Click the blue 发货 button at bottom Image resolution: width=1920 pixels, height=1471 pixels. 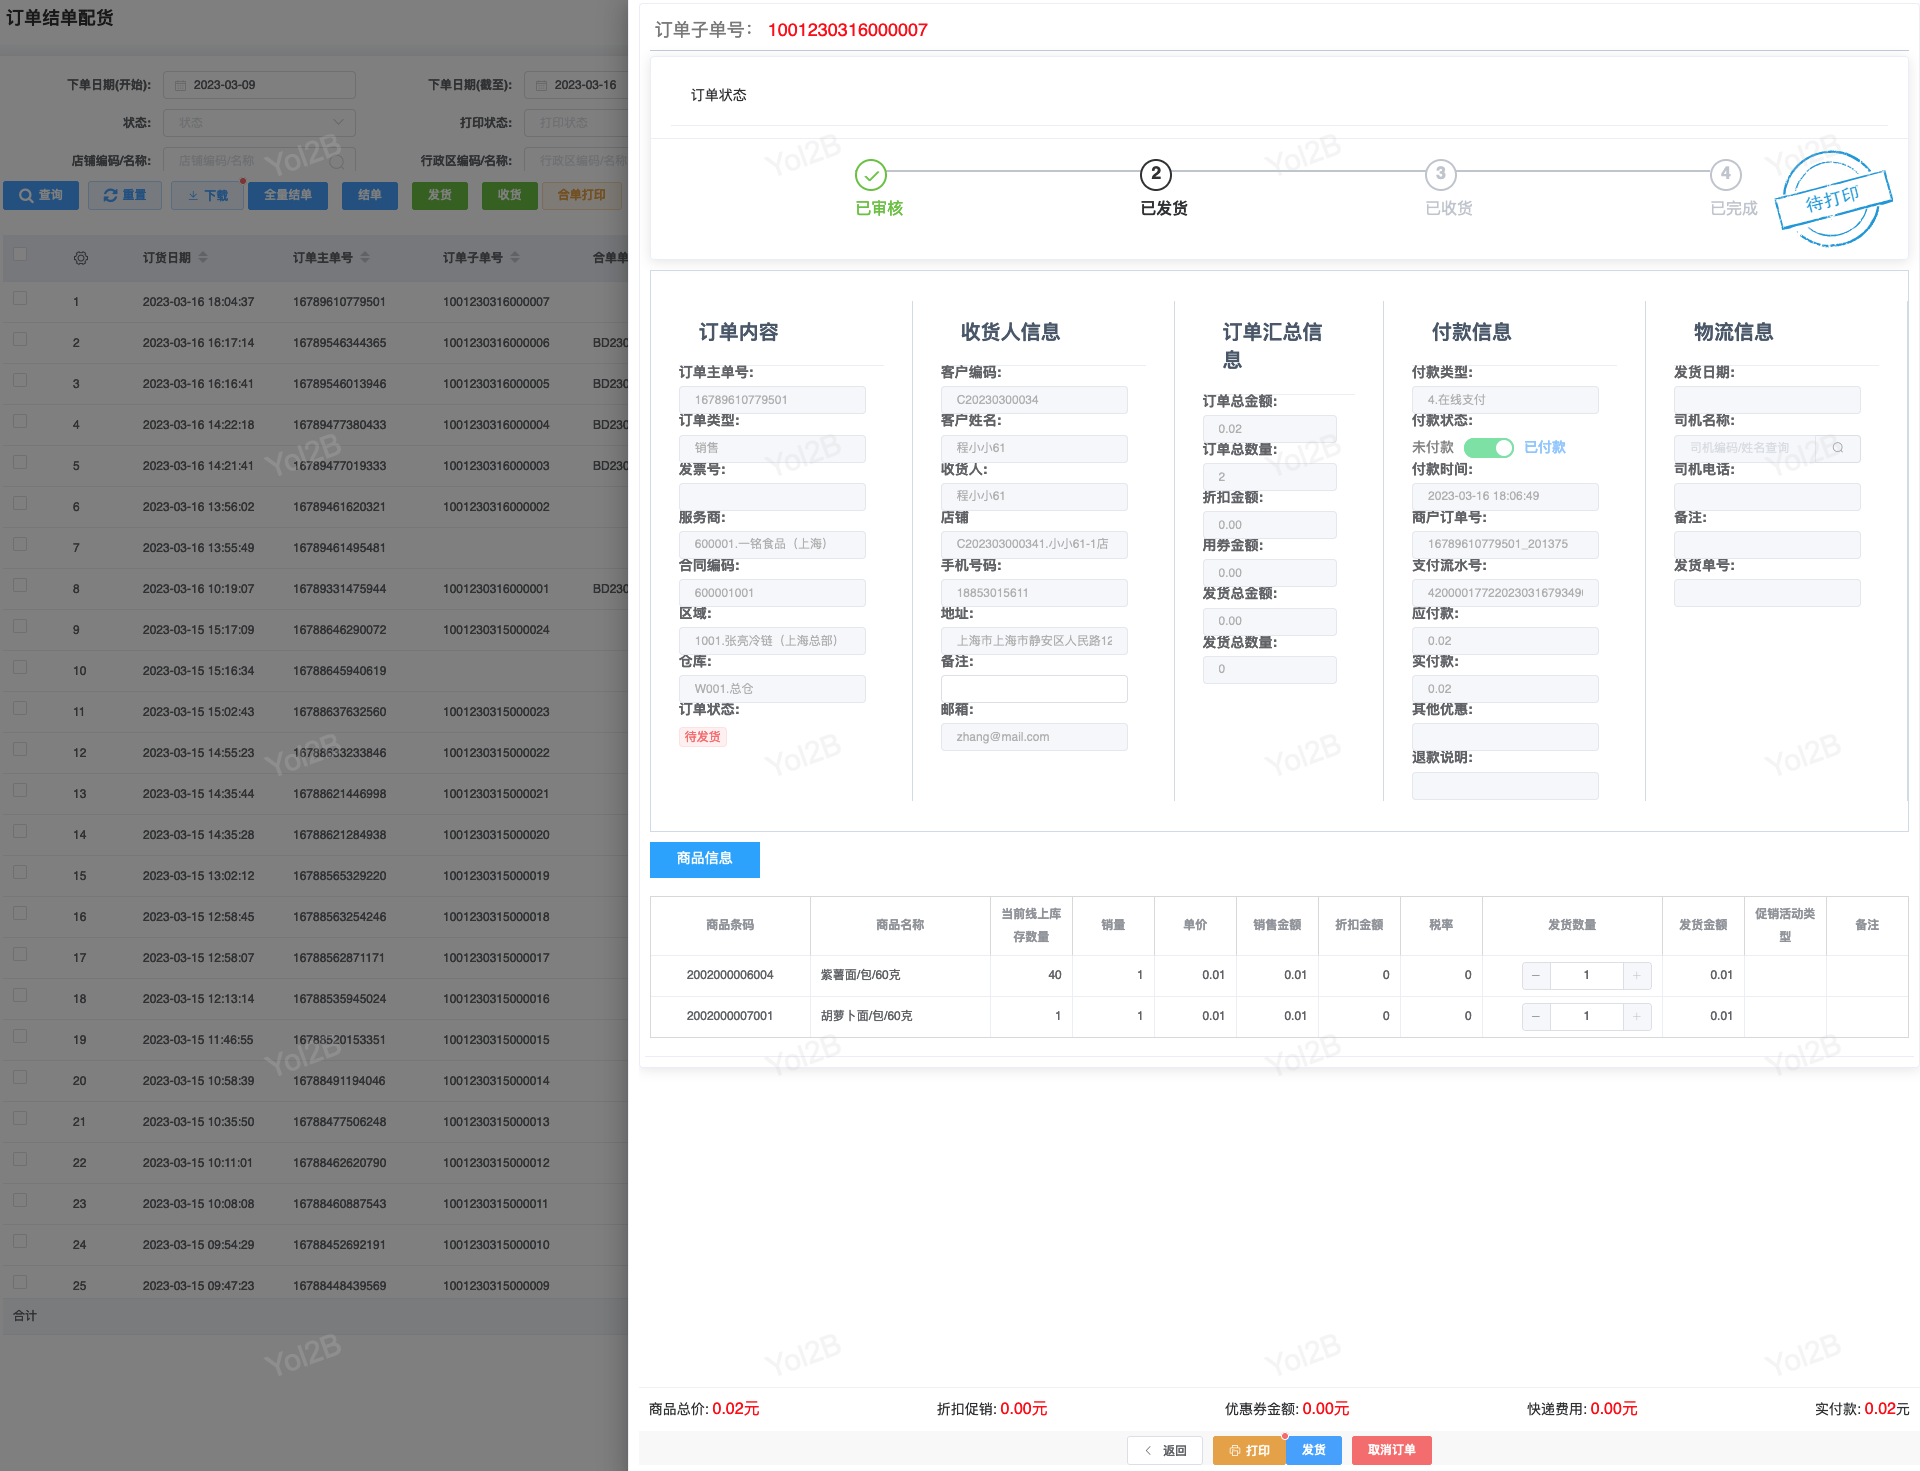[x=1313, y=1450]
